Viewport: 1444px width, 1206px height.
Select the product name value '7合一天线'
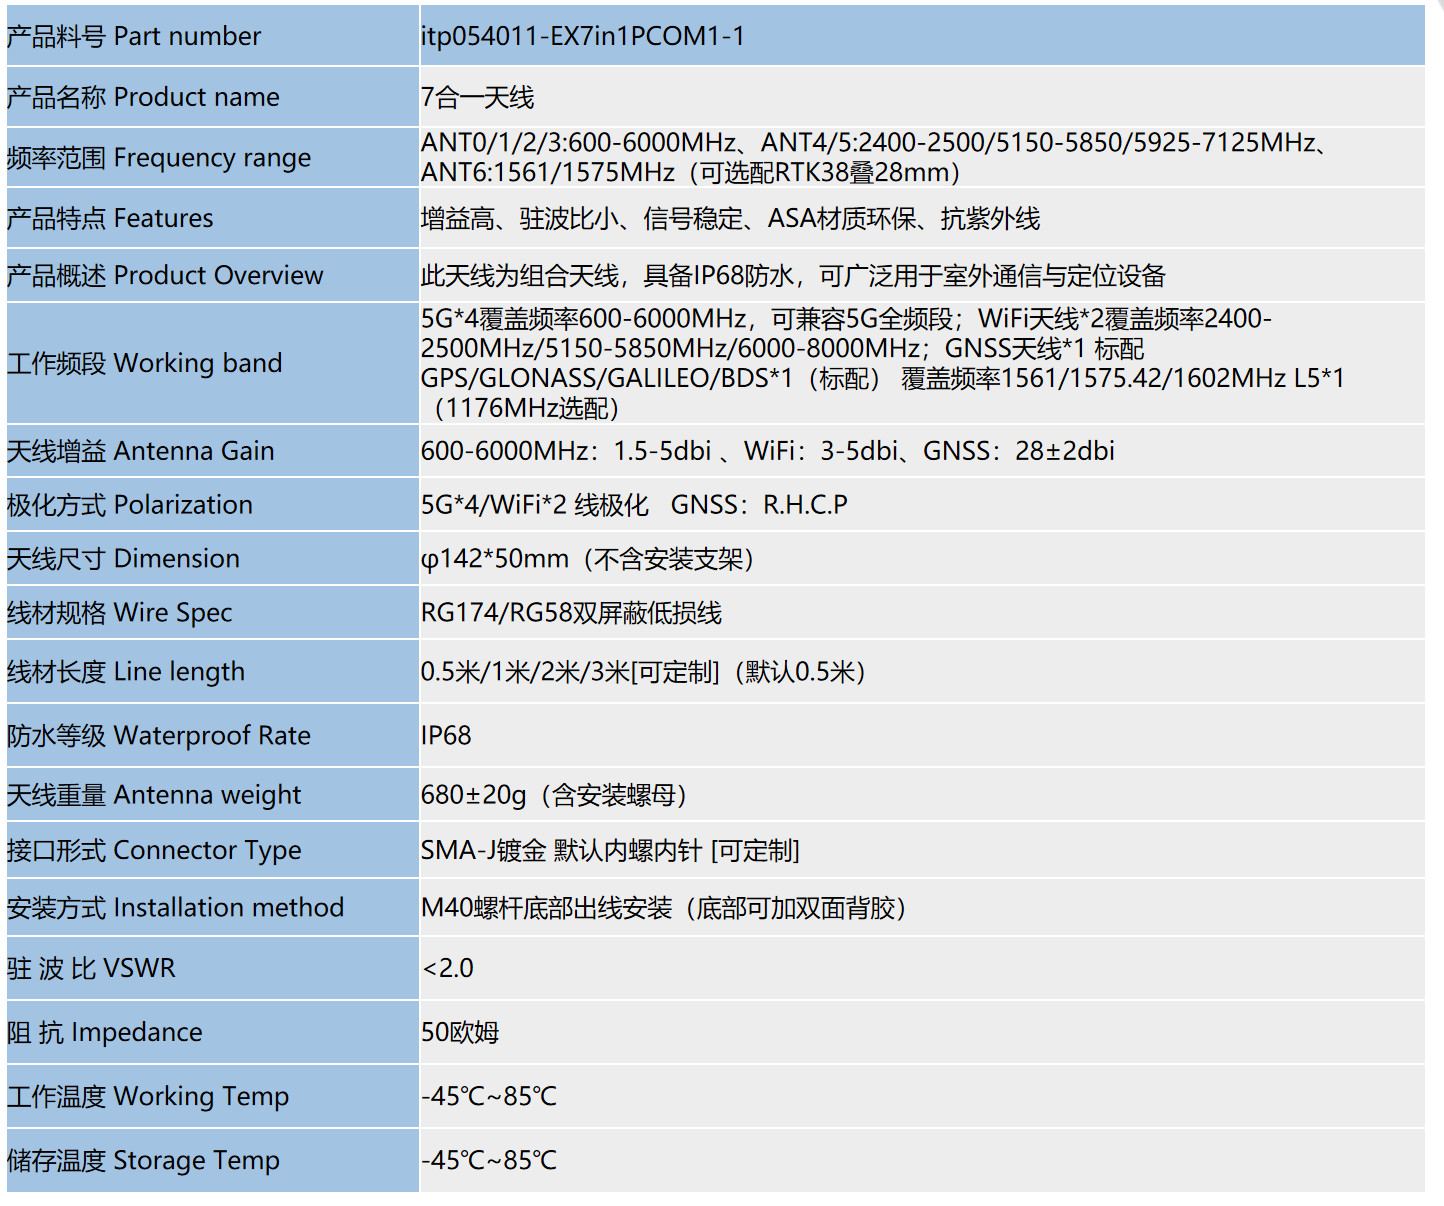(477, 97)
